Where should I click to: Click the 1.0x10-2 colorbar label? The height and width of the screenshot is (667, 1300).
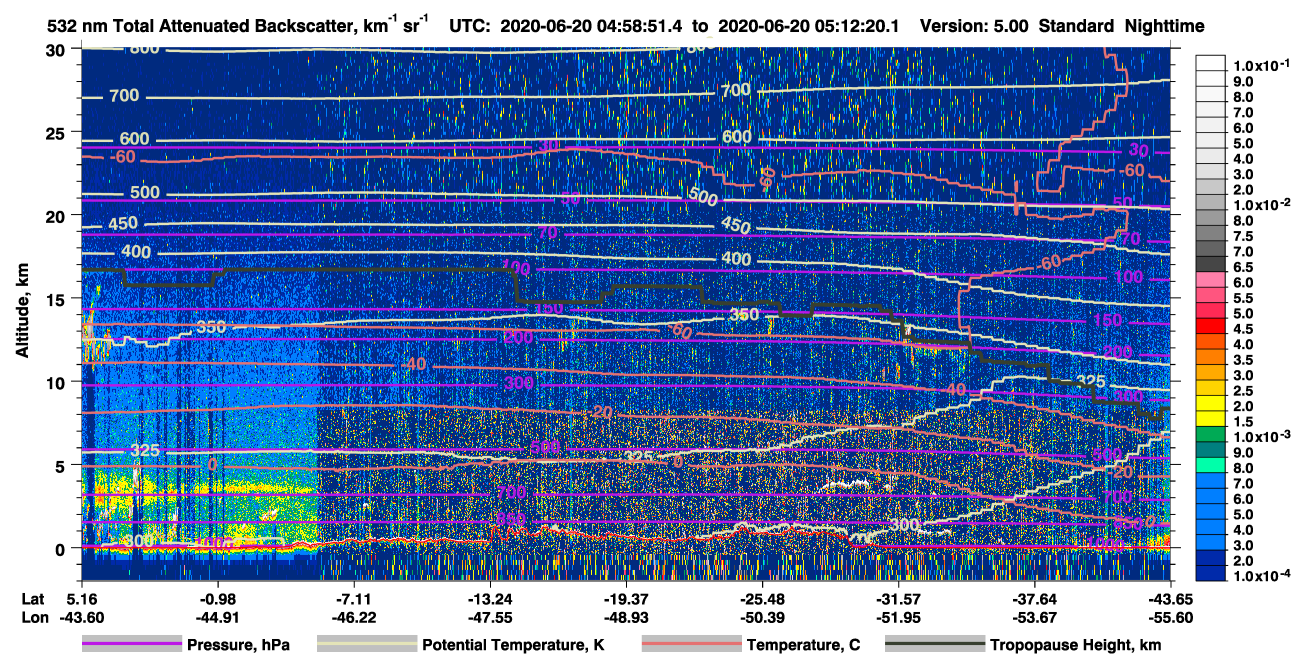(x=1260, y=204)
